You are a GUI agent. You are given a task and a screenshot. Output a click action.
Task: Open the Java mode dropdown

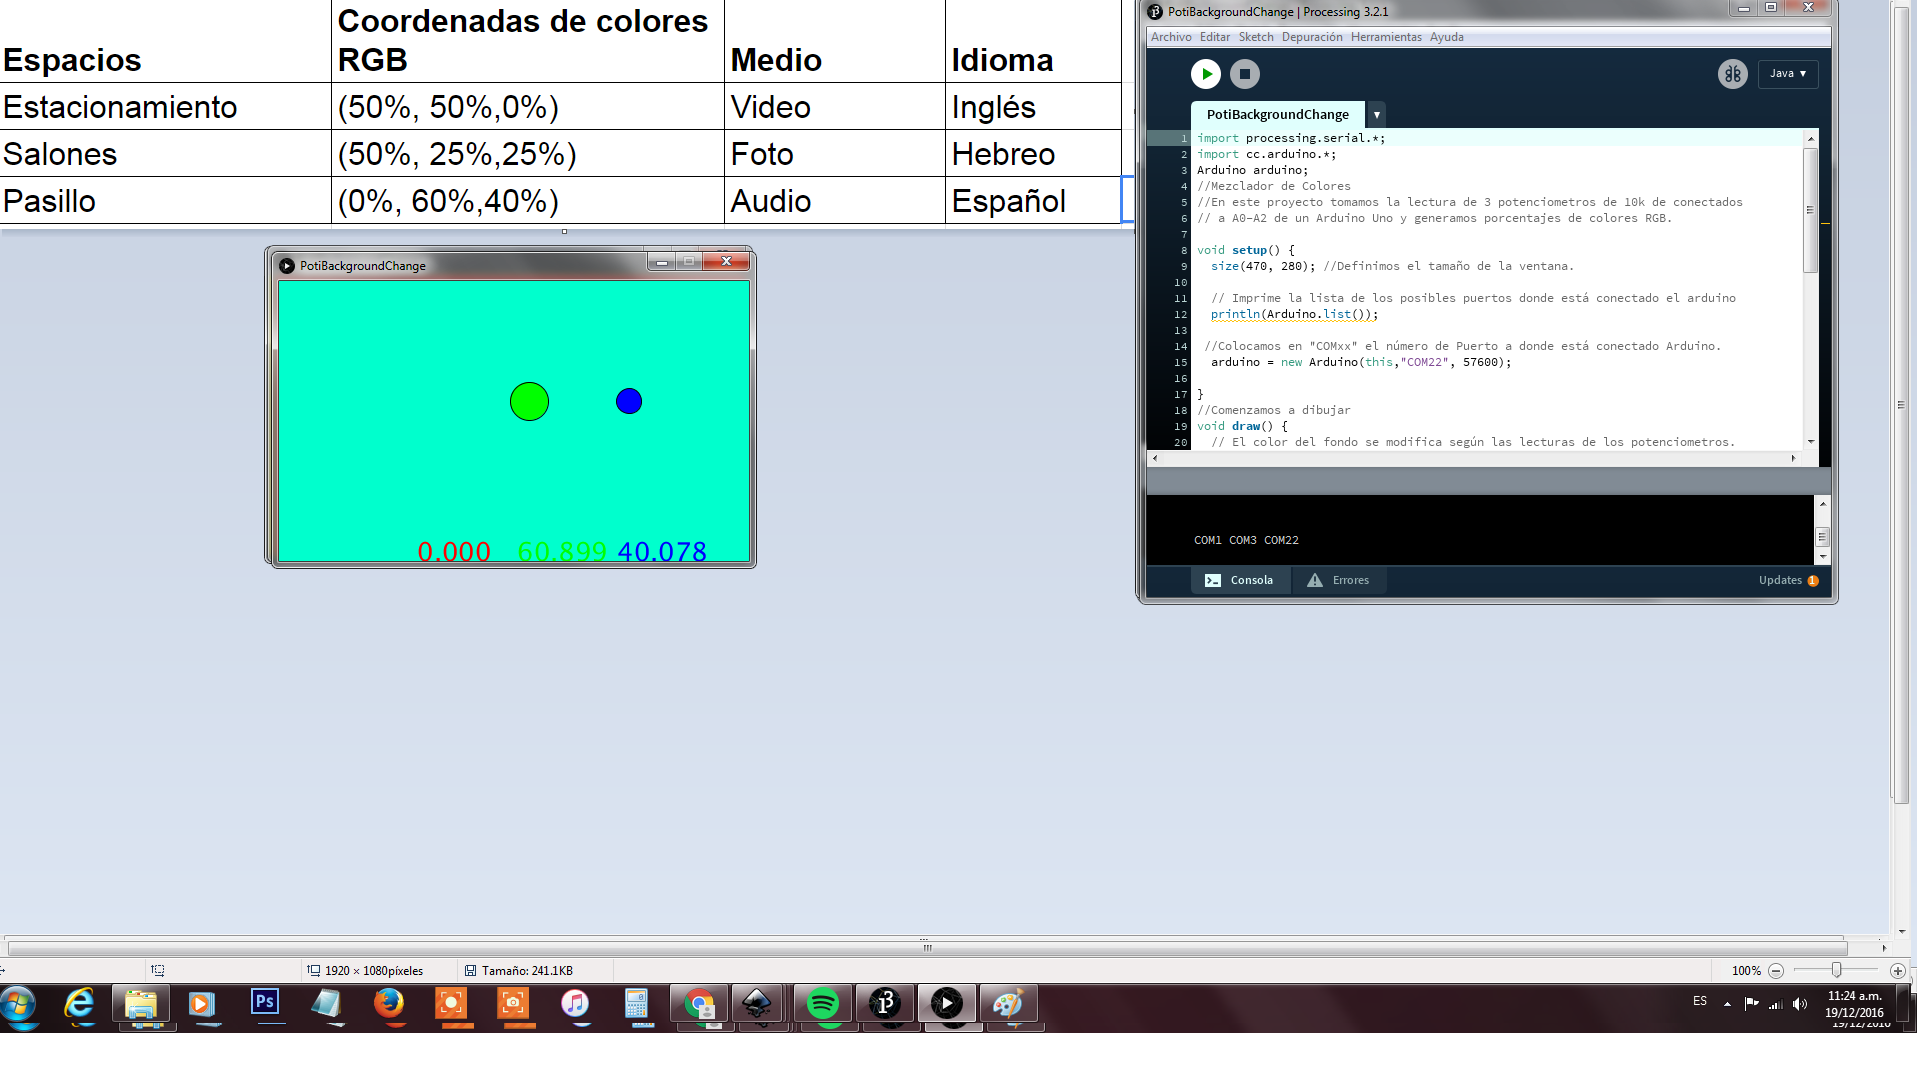coord(1787,73)
